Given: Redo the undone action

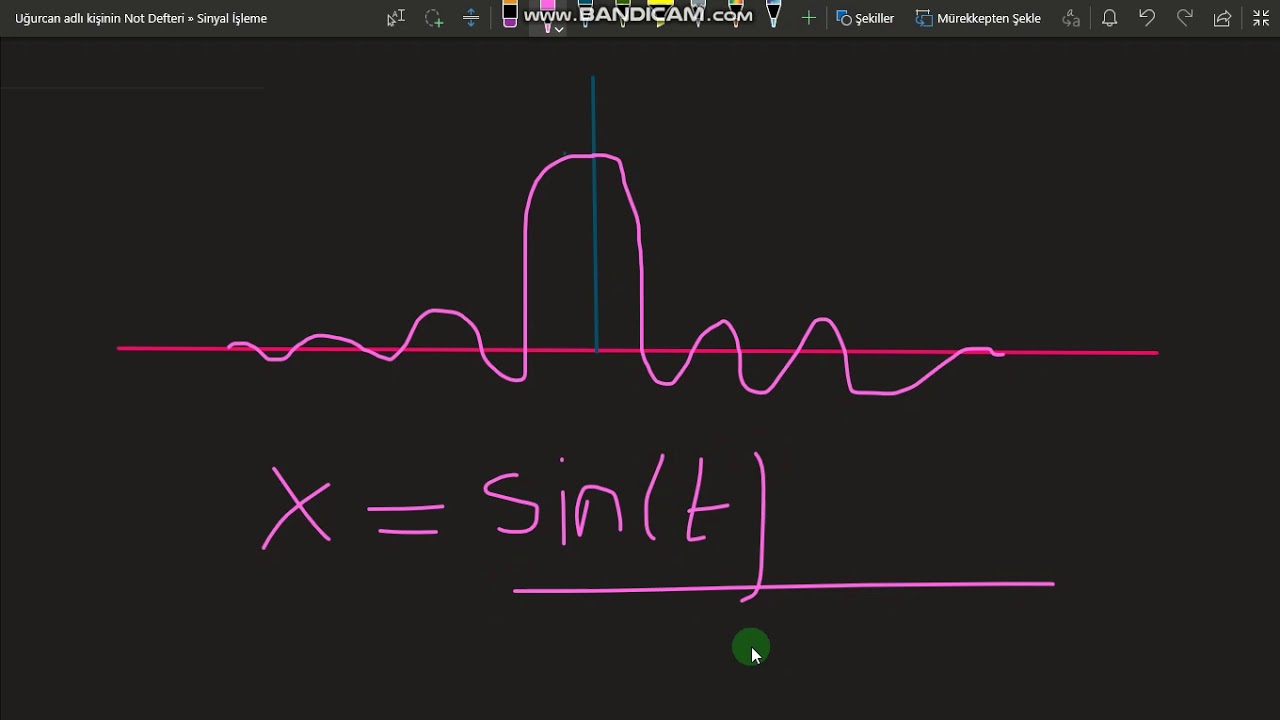Looking at the screenshot, I should tap(1185, 18).
